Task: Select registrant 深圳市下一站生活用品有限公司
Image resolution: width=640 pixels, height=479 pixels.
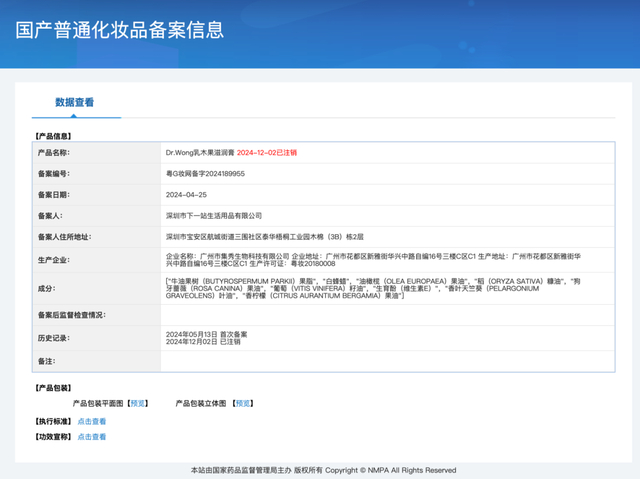Action: coord(214,216)
